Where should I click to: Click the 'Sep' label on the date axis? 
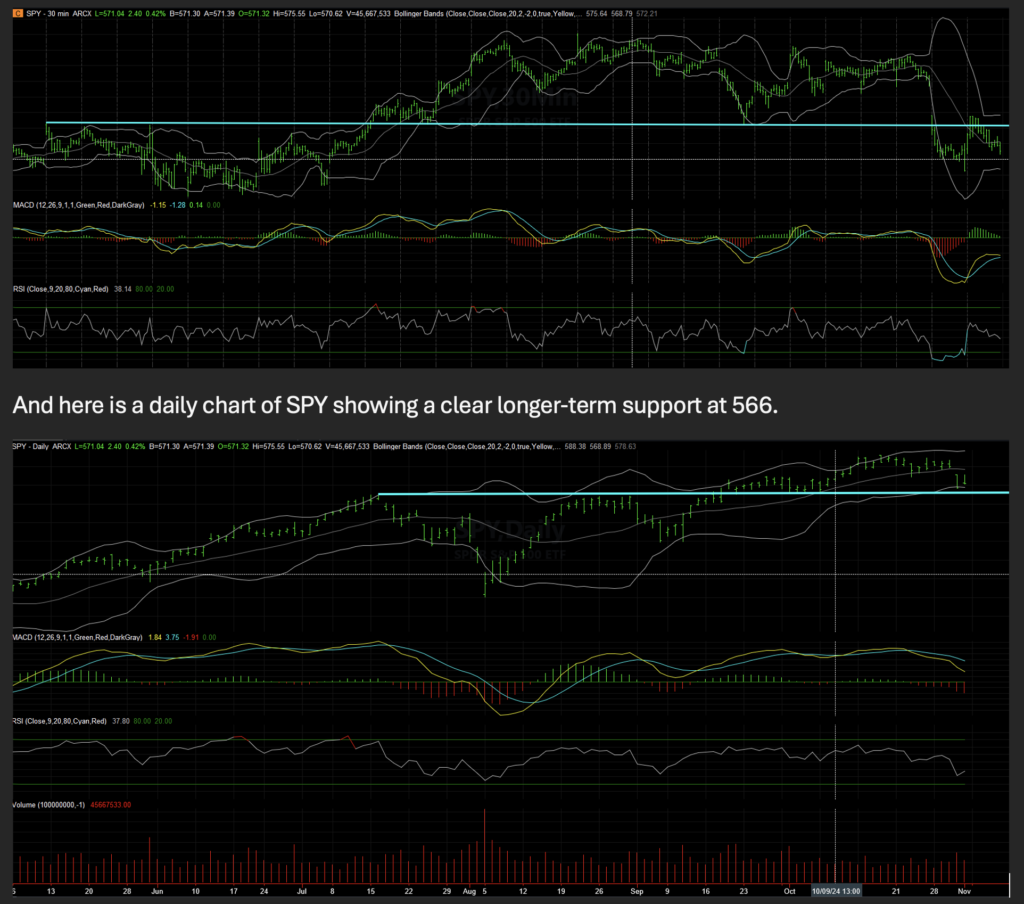coord(637,891)
